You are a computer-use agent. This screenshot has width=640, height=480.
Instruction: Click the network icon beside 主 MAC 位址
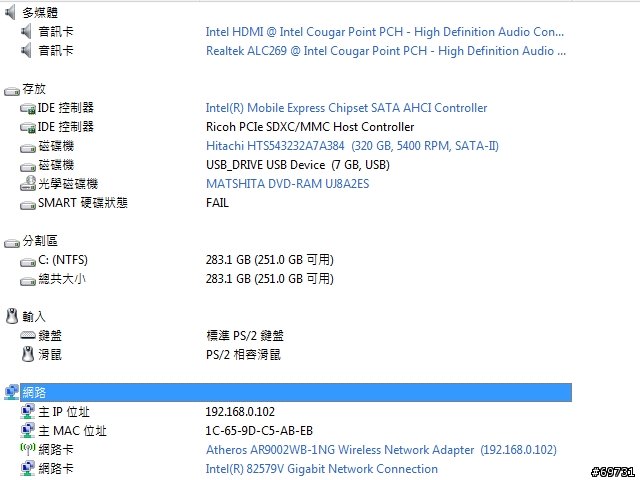pyautogui.click(x=27, y=430)
